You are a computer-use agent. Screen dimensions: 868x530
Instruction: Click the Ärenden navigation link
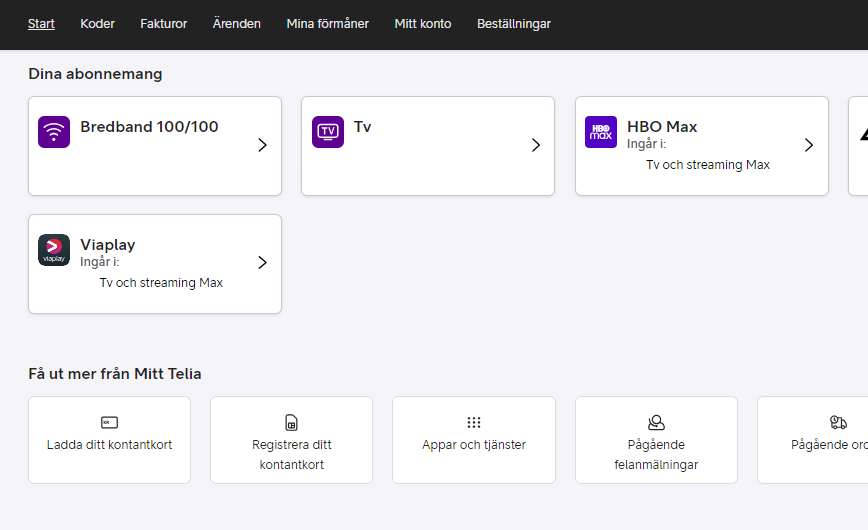tap(237, 24)
